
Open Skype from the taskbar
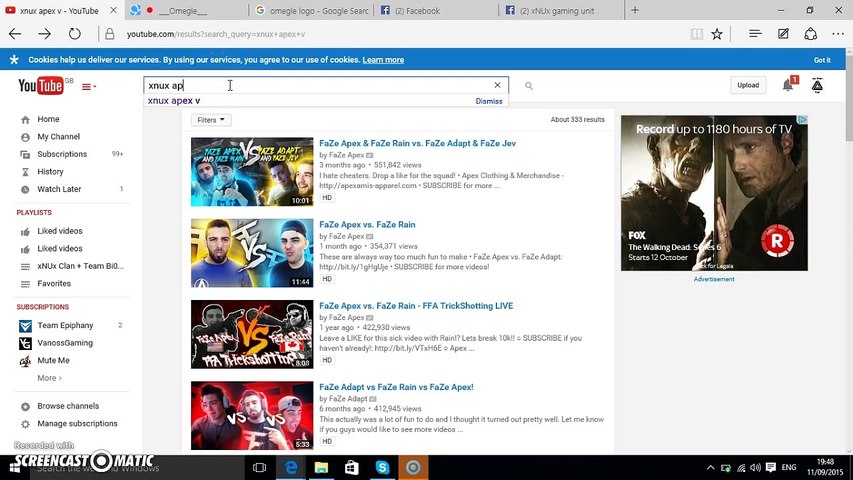[x=382, y=467]
